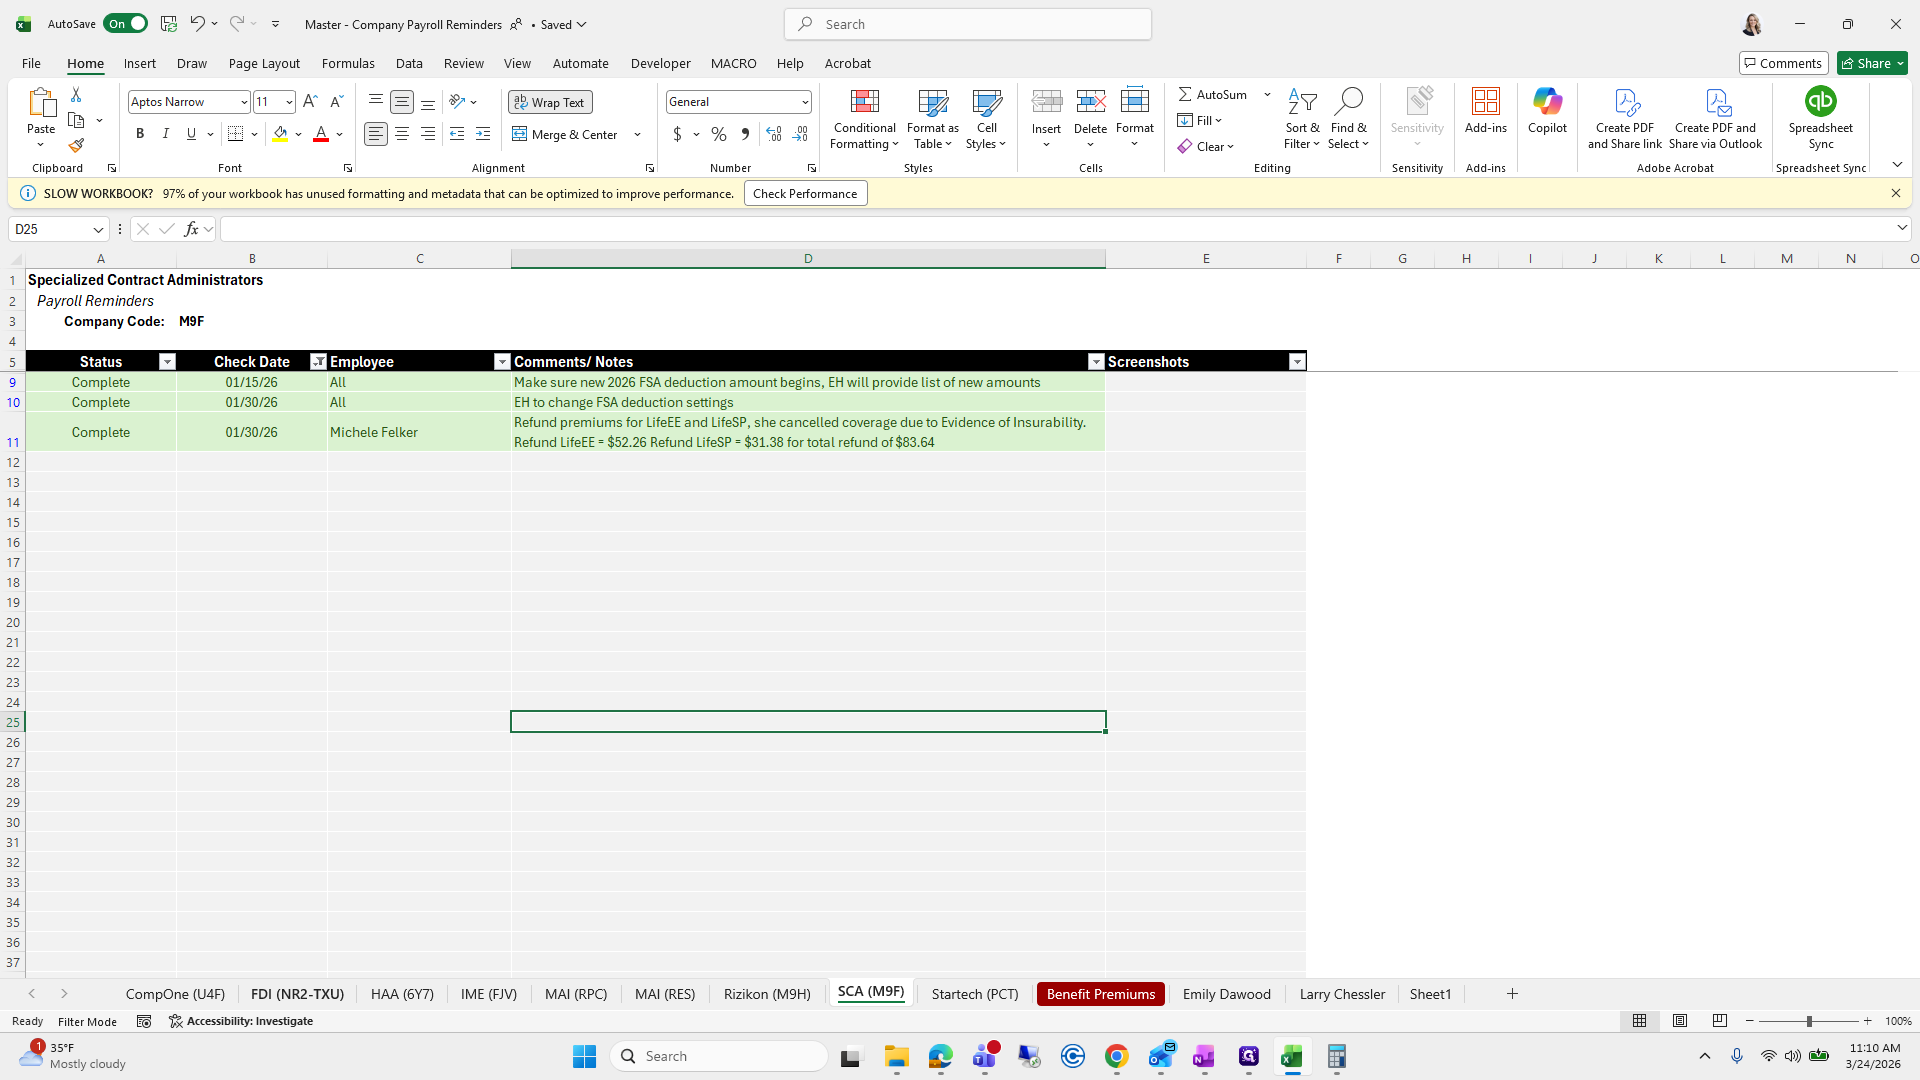Click the Format Painter icon
Screen dimensions: 1920x1080
[x=76, y=146]
